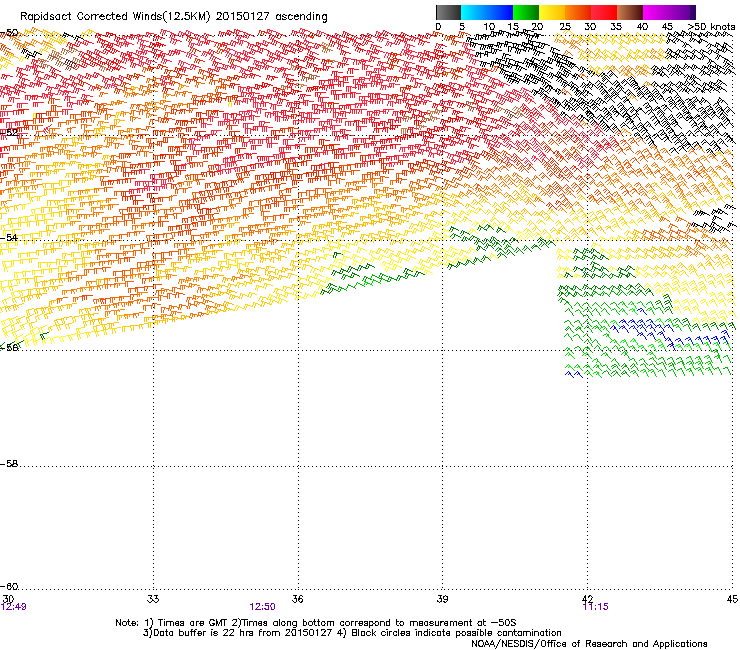Click the purple '12:49' time stamp
740x650 pixels.
click(x=14, y=607)
